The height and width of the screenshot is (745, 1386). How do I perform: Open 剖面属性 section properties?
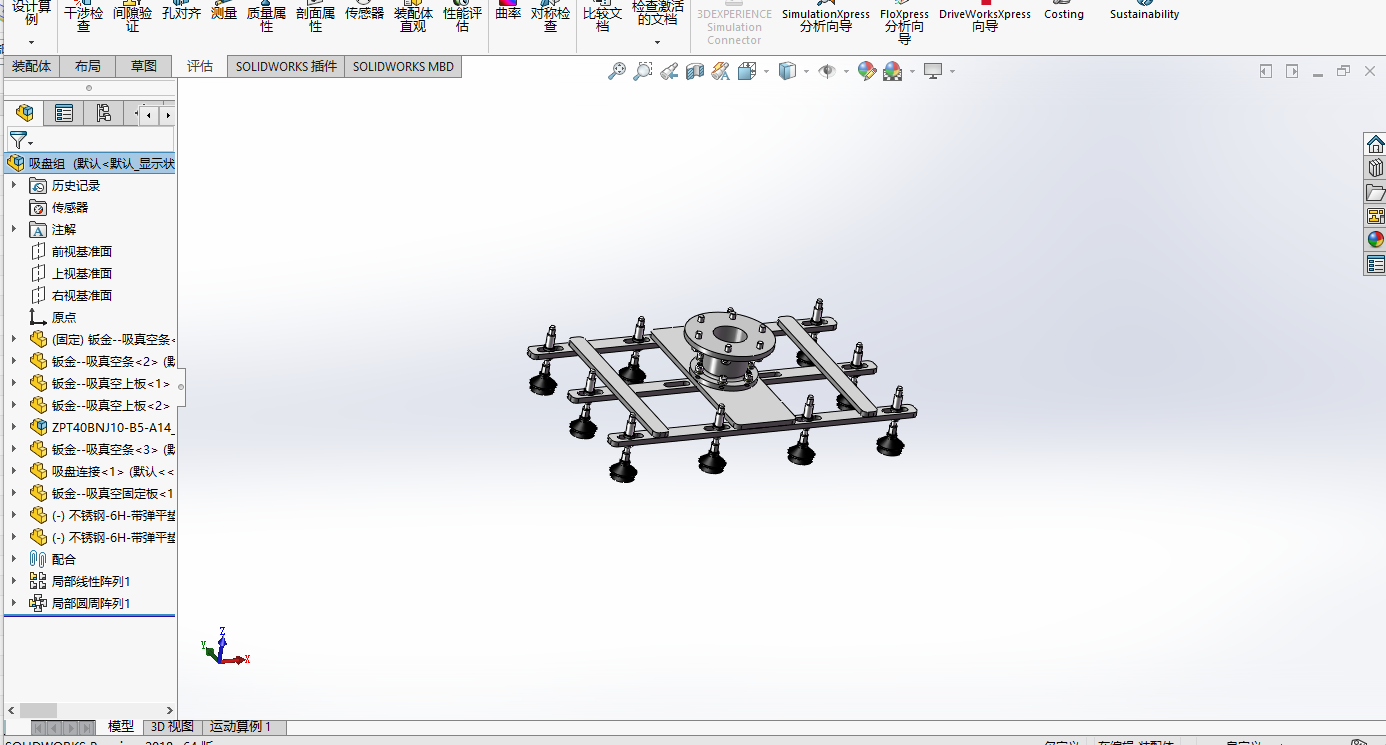coord(316,17)
